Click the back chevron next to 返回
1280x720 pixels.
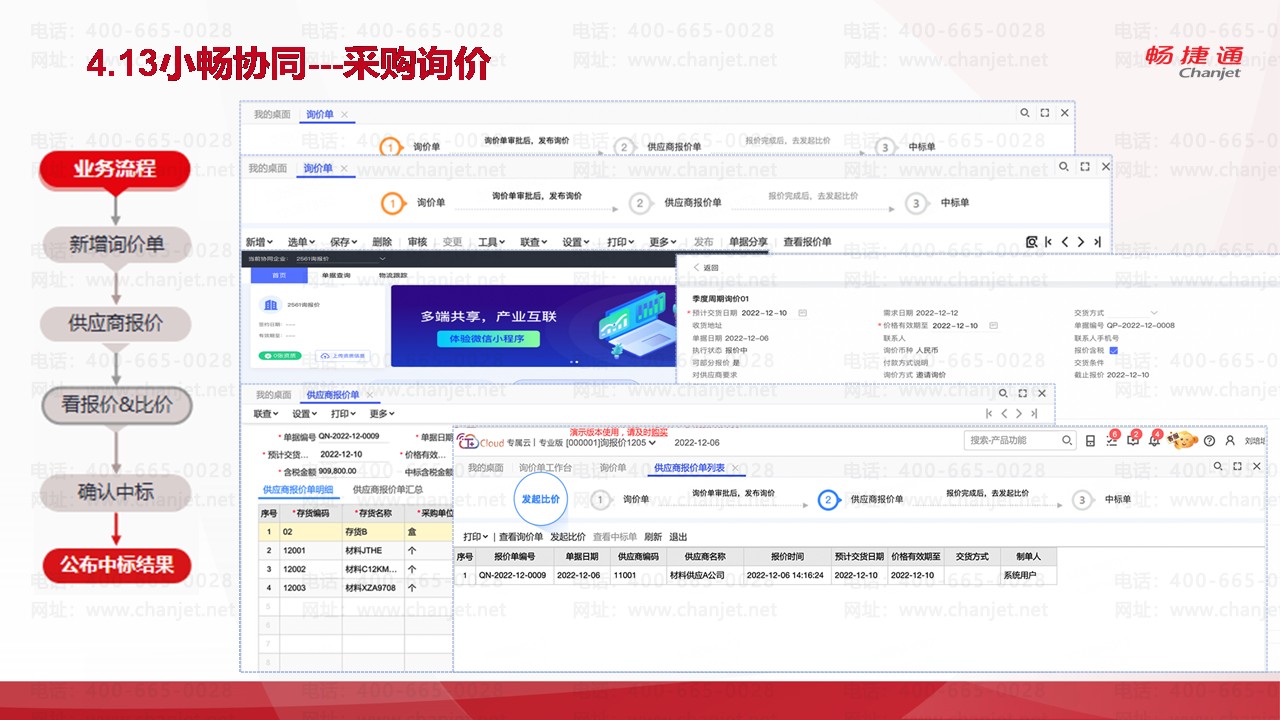coord(696,268)
